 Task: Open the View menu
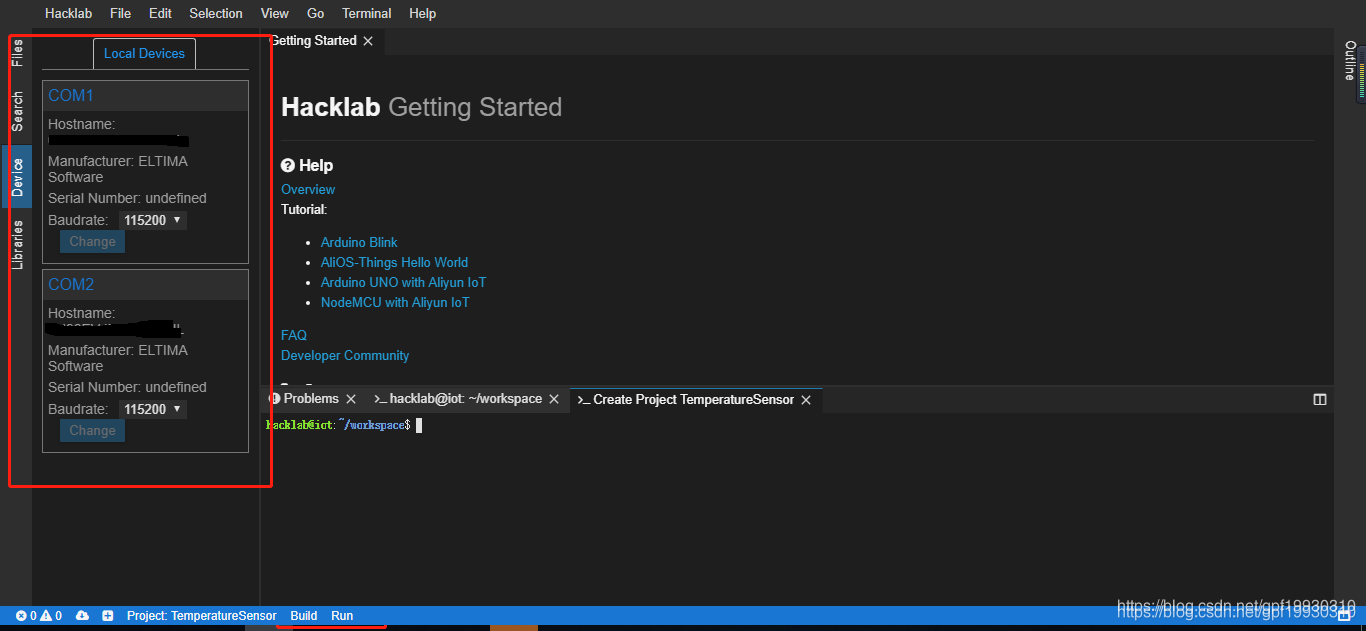274,13
